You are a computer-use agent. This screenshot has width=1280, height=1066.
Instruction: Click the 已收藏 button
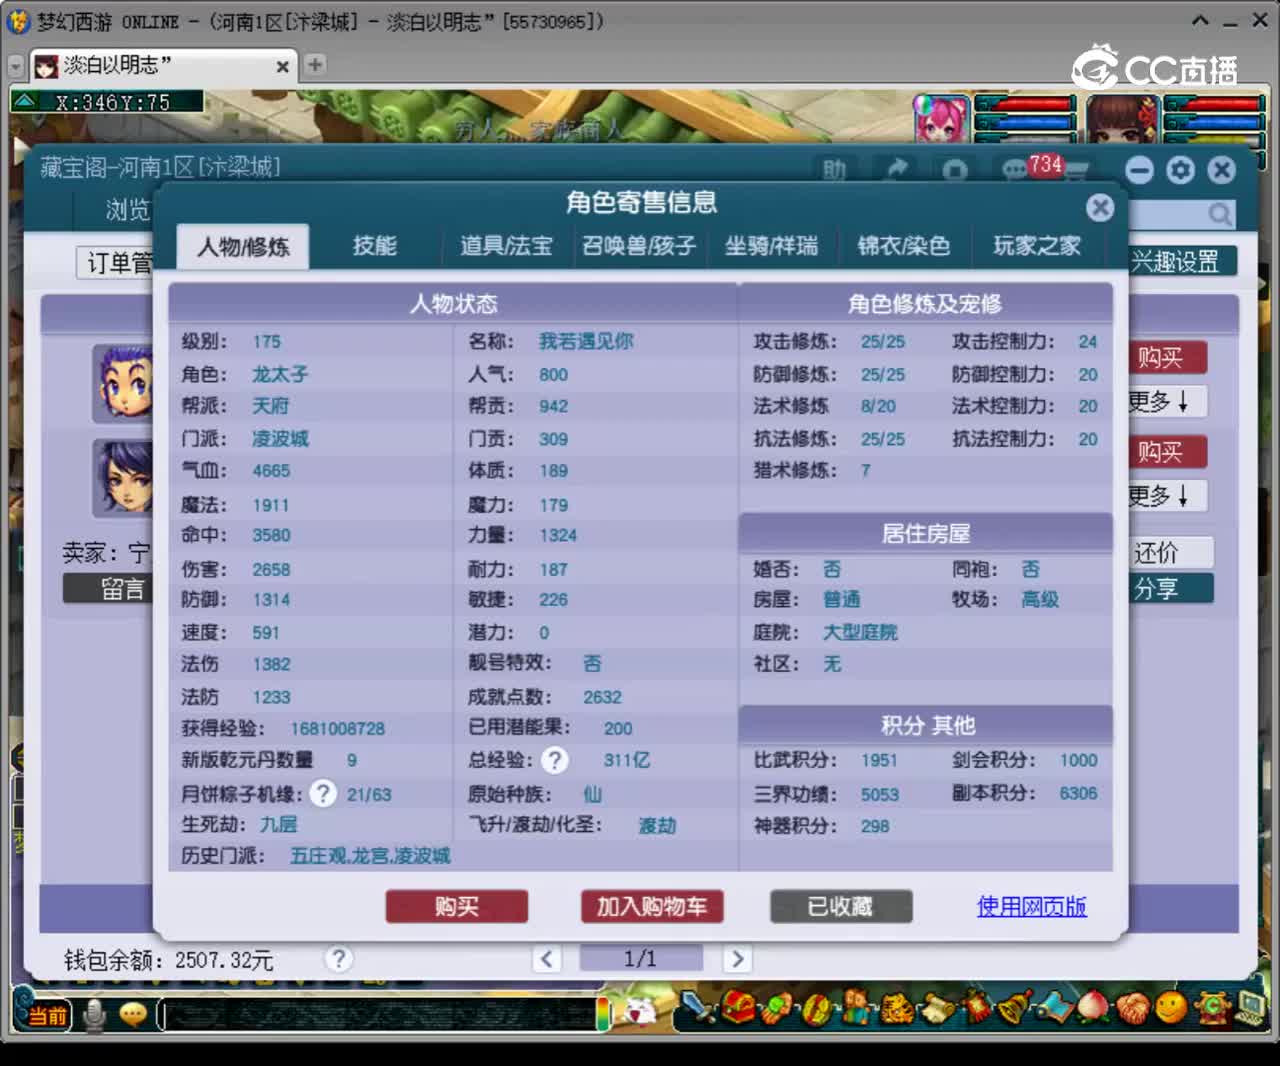click(841, 907)
